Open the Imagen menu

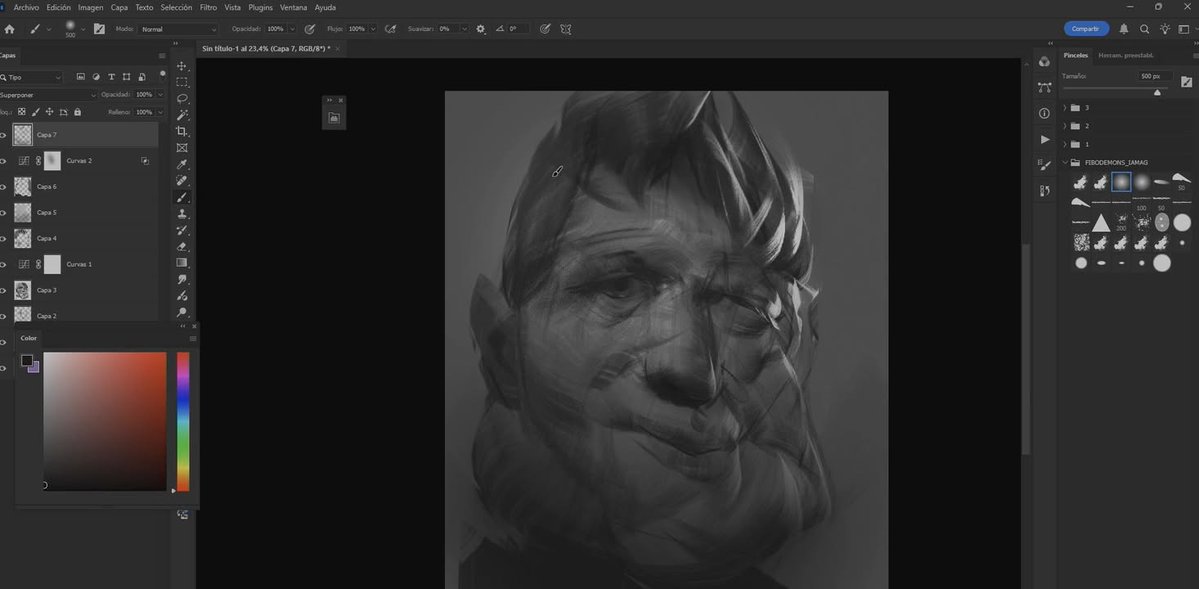click(x=90, y=8)
